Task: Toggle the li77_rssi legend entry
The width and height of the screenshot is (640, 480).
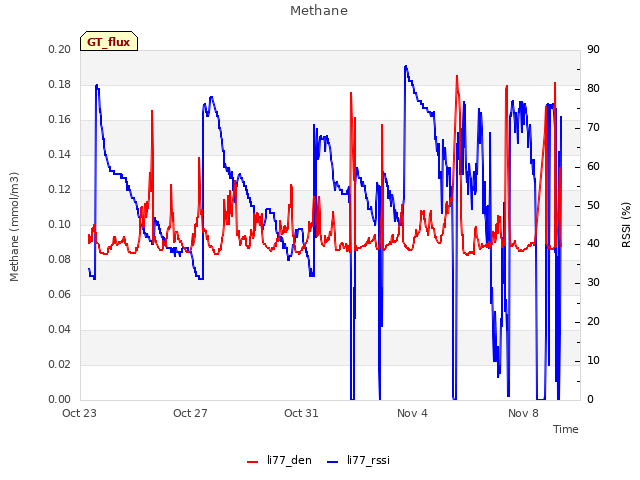Action: 358,460
